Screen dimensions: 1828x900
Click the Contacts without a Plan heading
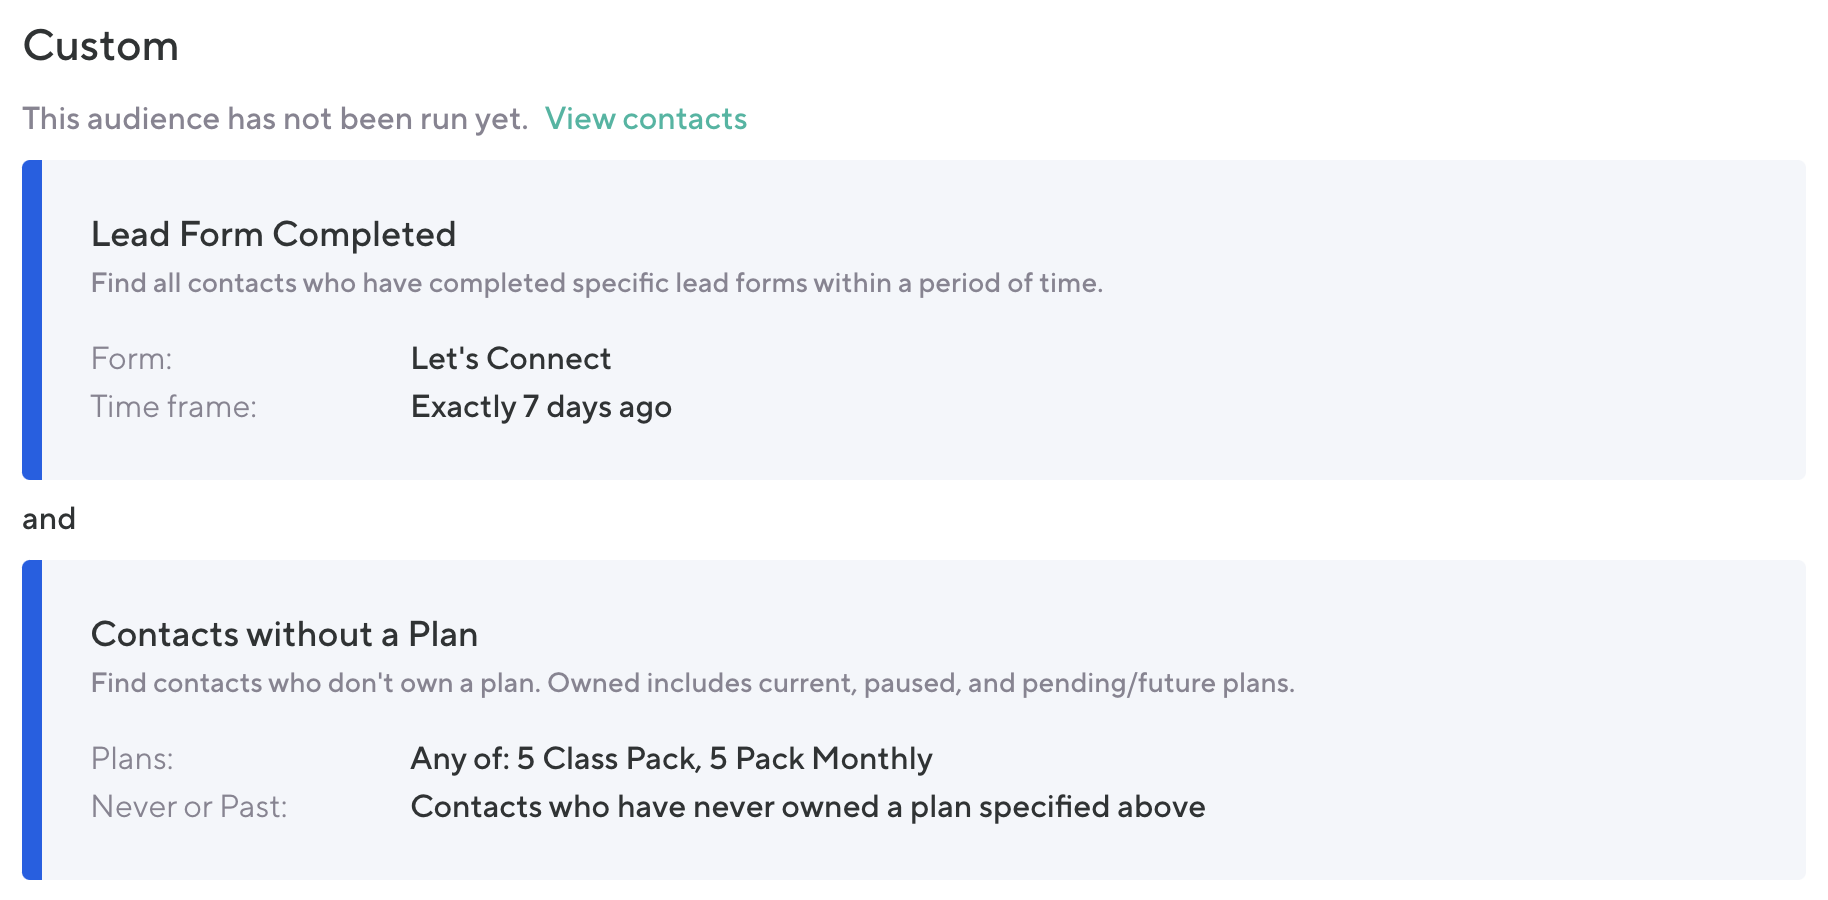click(284, 634)
